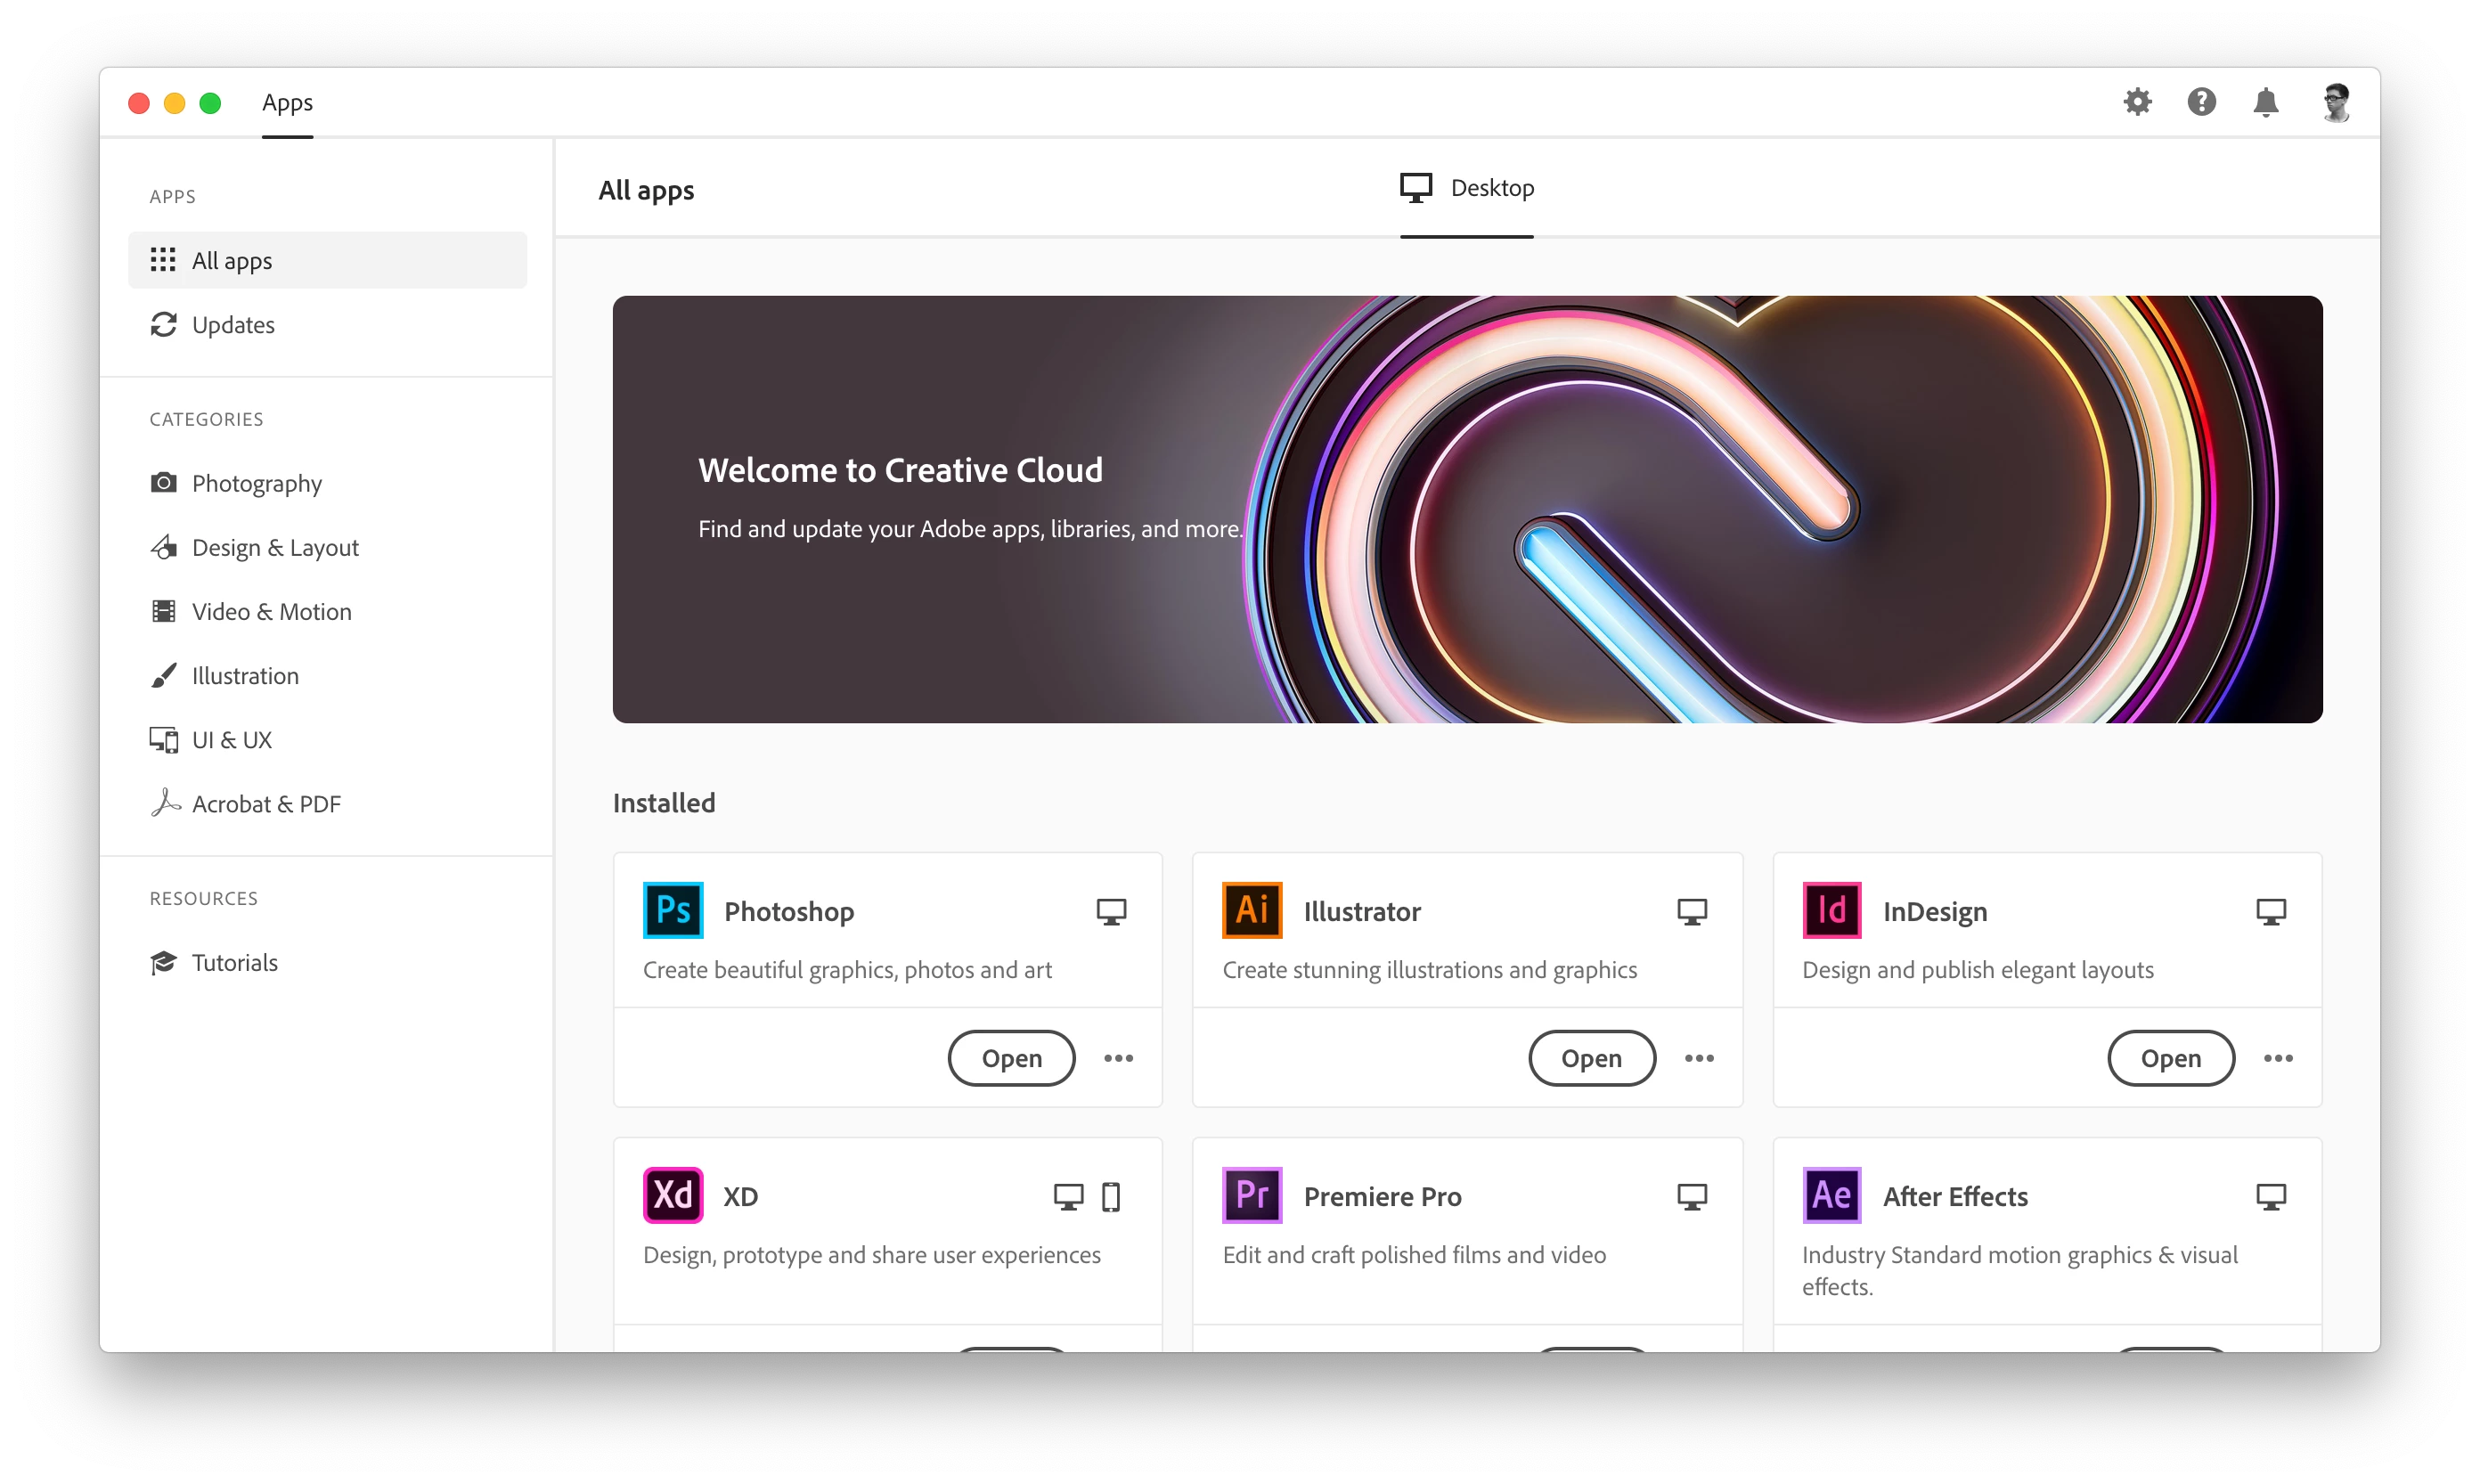Click the InDesign Id app icon

click(1831, 910)
